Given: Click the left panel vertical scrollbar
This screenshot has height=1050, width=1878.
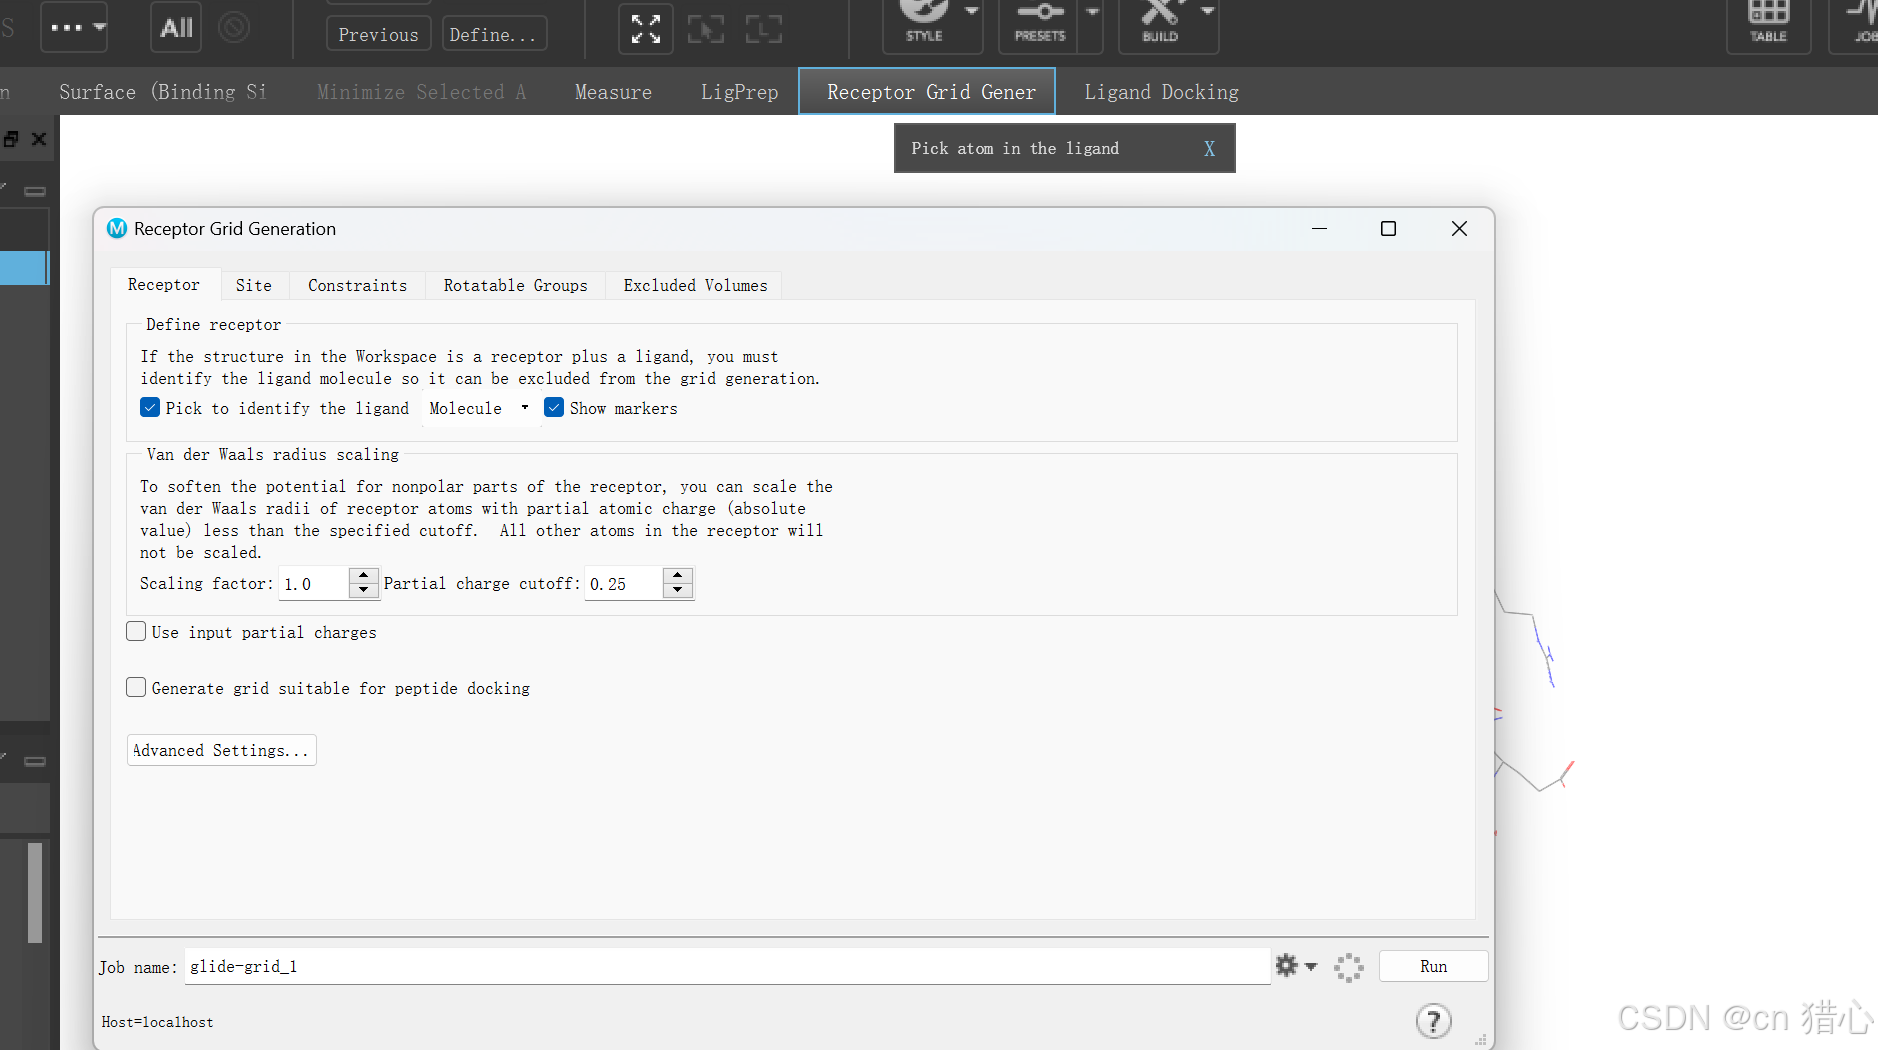Looking at the screenshot, I should [35, 892].
